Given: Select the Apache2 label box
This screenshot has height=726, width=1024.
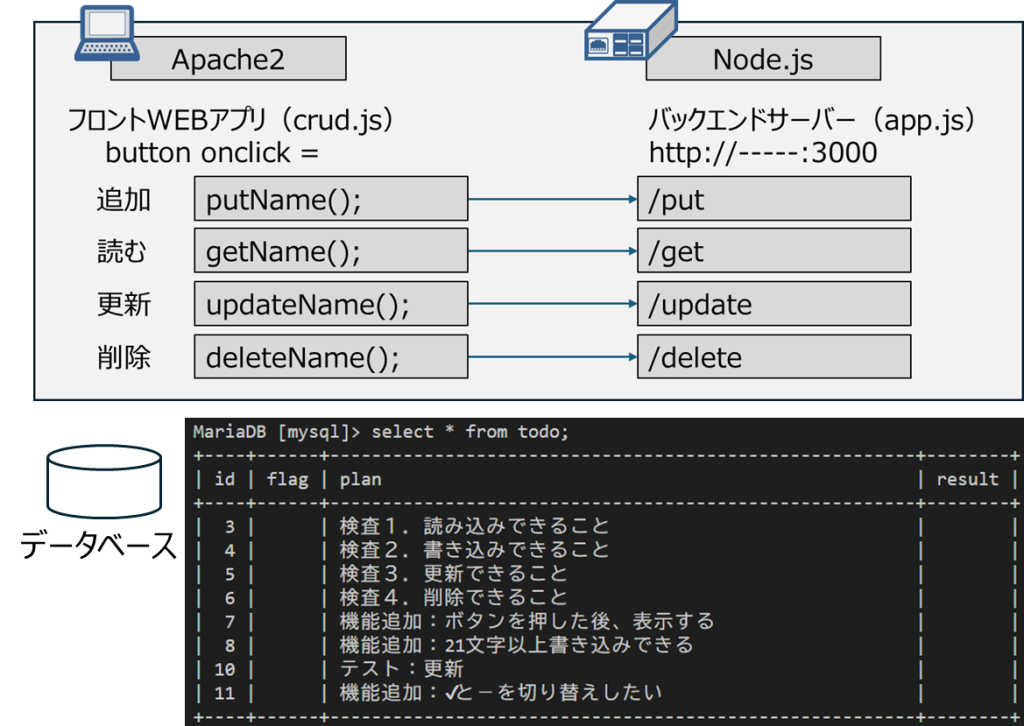Looking at the screenshot, I should coord(228,59).
